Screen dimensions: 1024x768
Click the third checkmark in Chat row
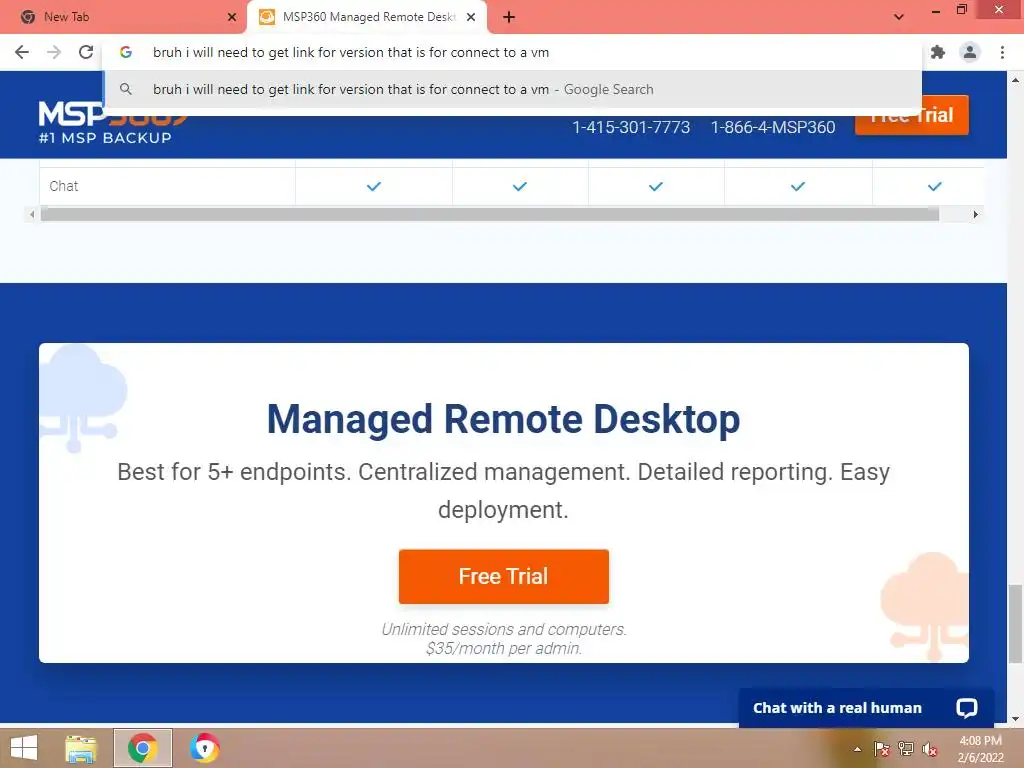(x=656, y=187)
